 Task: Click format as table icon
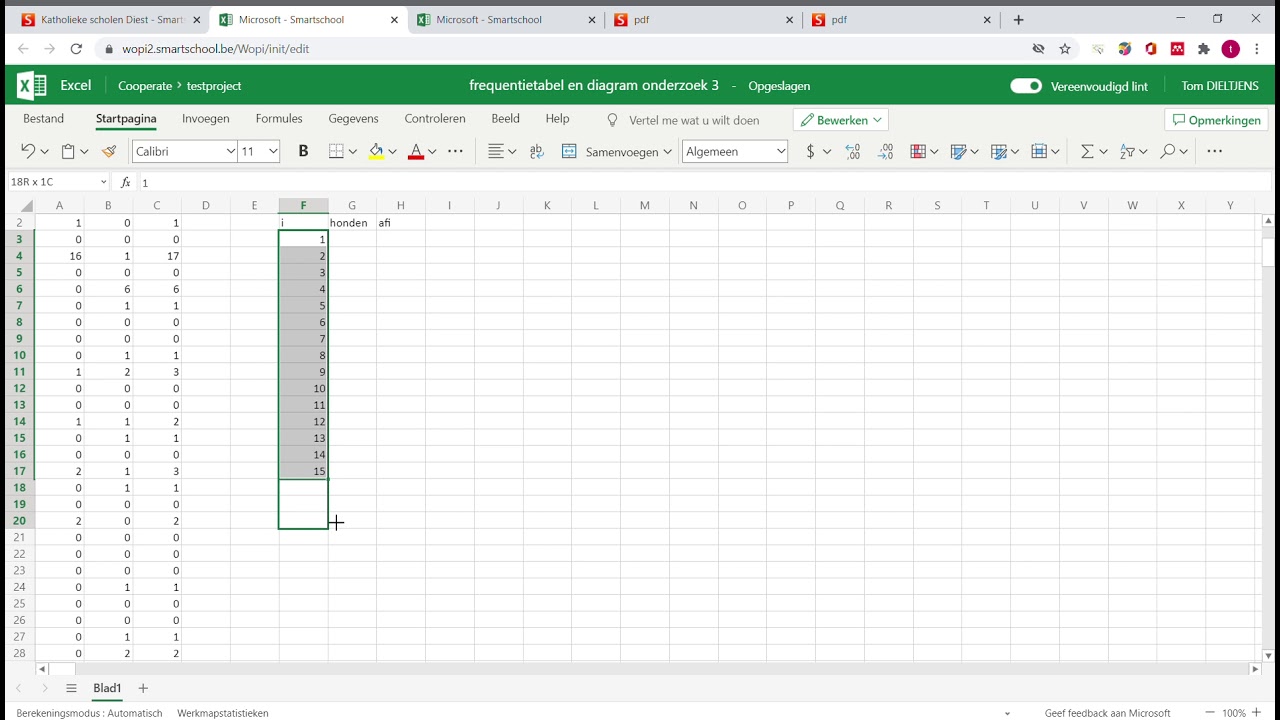click(x=998, y=151)
